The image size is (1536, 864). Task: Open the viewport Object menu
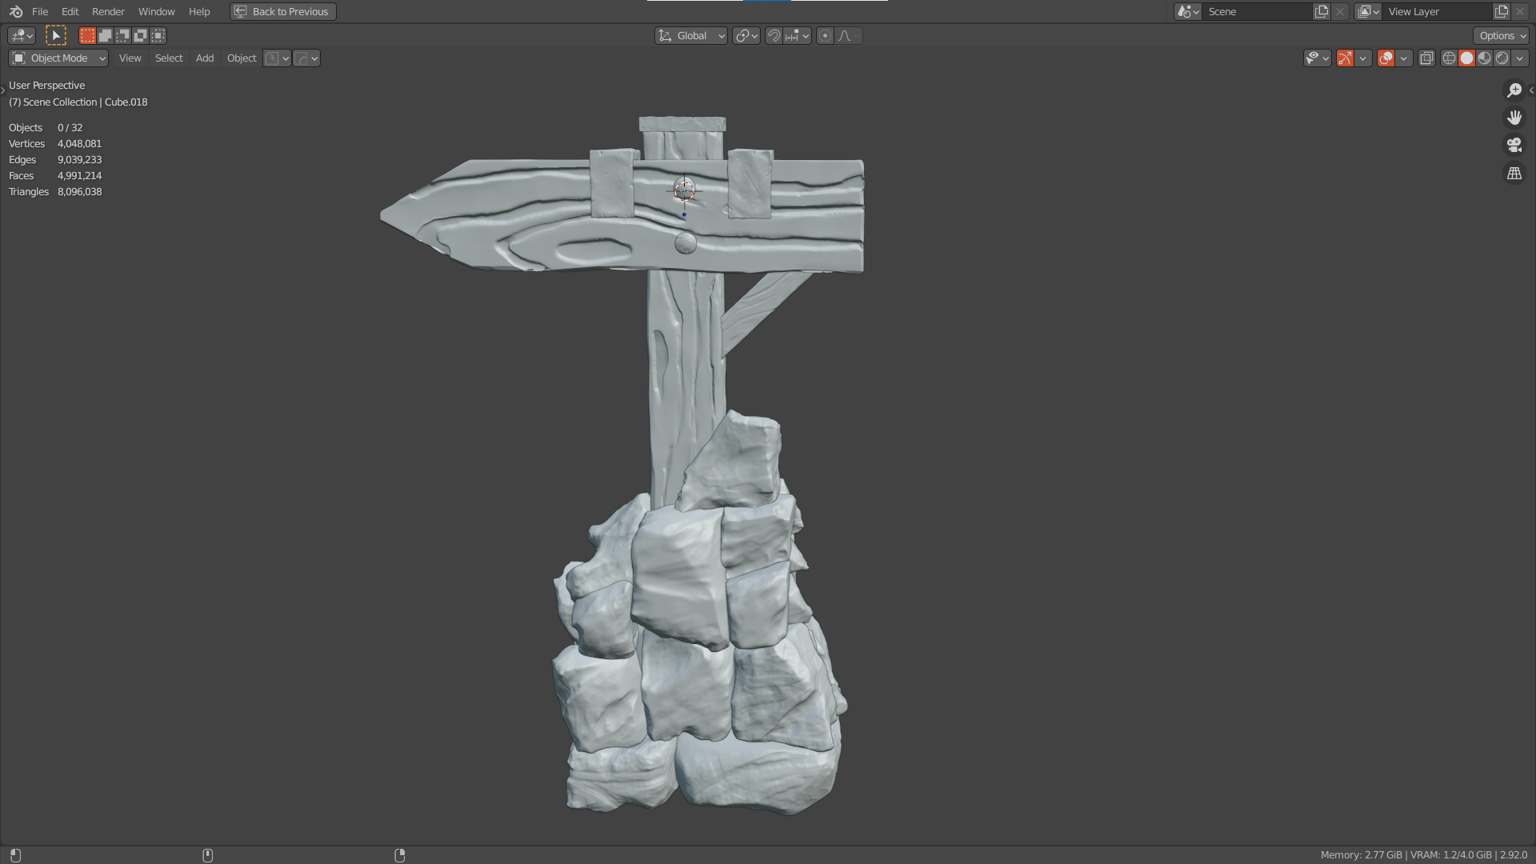point(241,58)
